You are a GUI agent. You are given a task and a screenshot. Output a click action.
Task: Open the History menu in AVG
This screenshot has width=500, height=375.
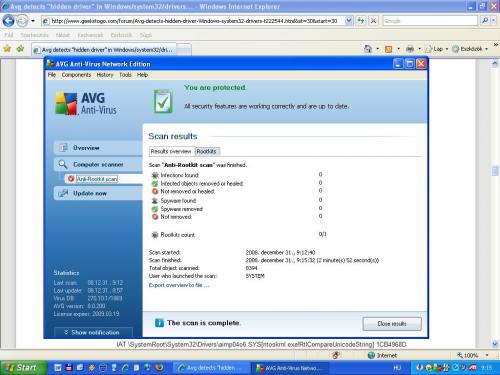pos(105,75)
